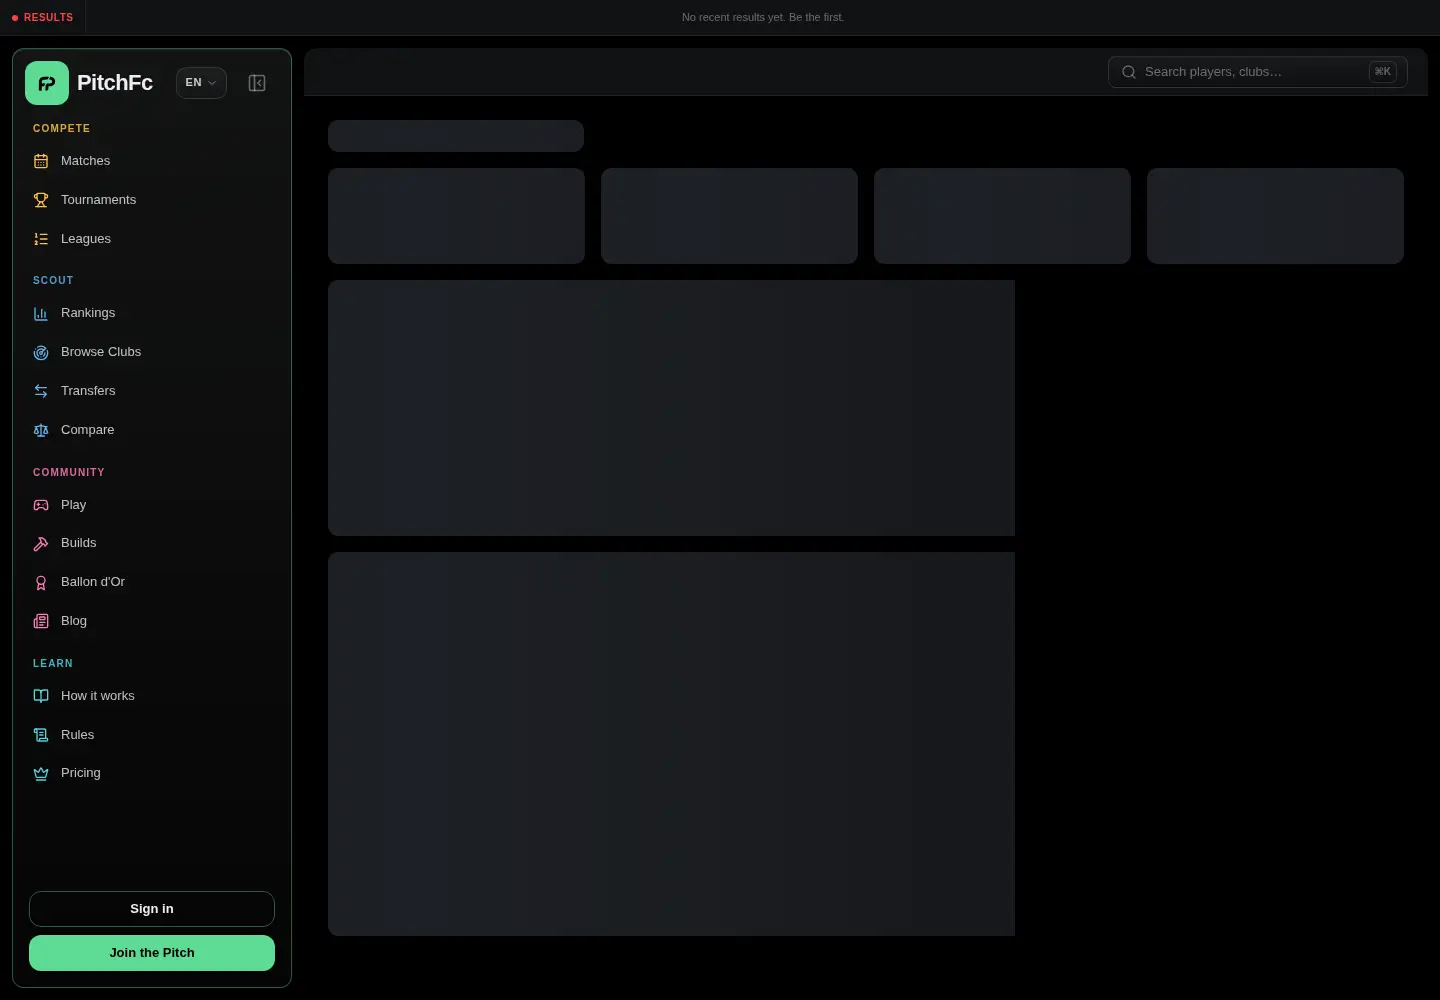Click the Blog newspaper icon
Image resolution: width=1440 pixels, height=1000 pixels.
coord(41,621)
